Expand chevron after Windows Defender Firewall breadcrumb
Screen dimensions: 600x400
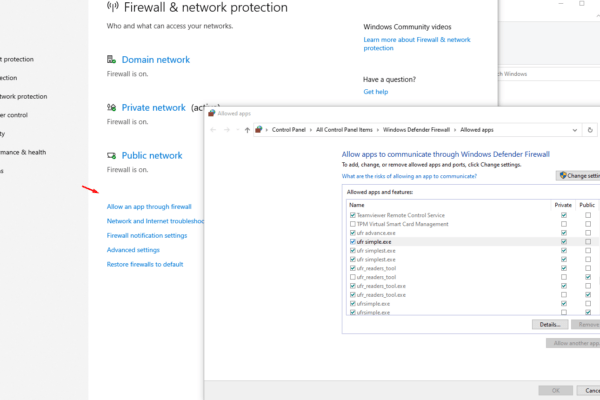(x=455, y=130)
